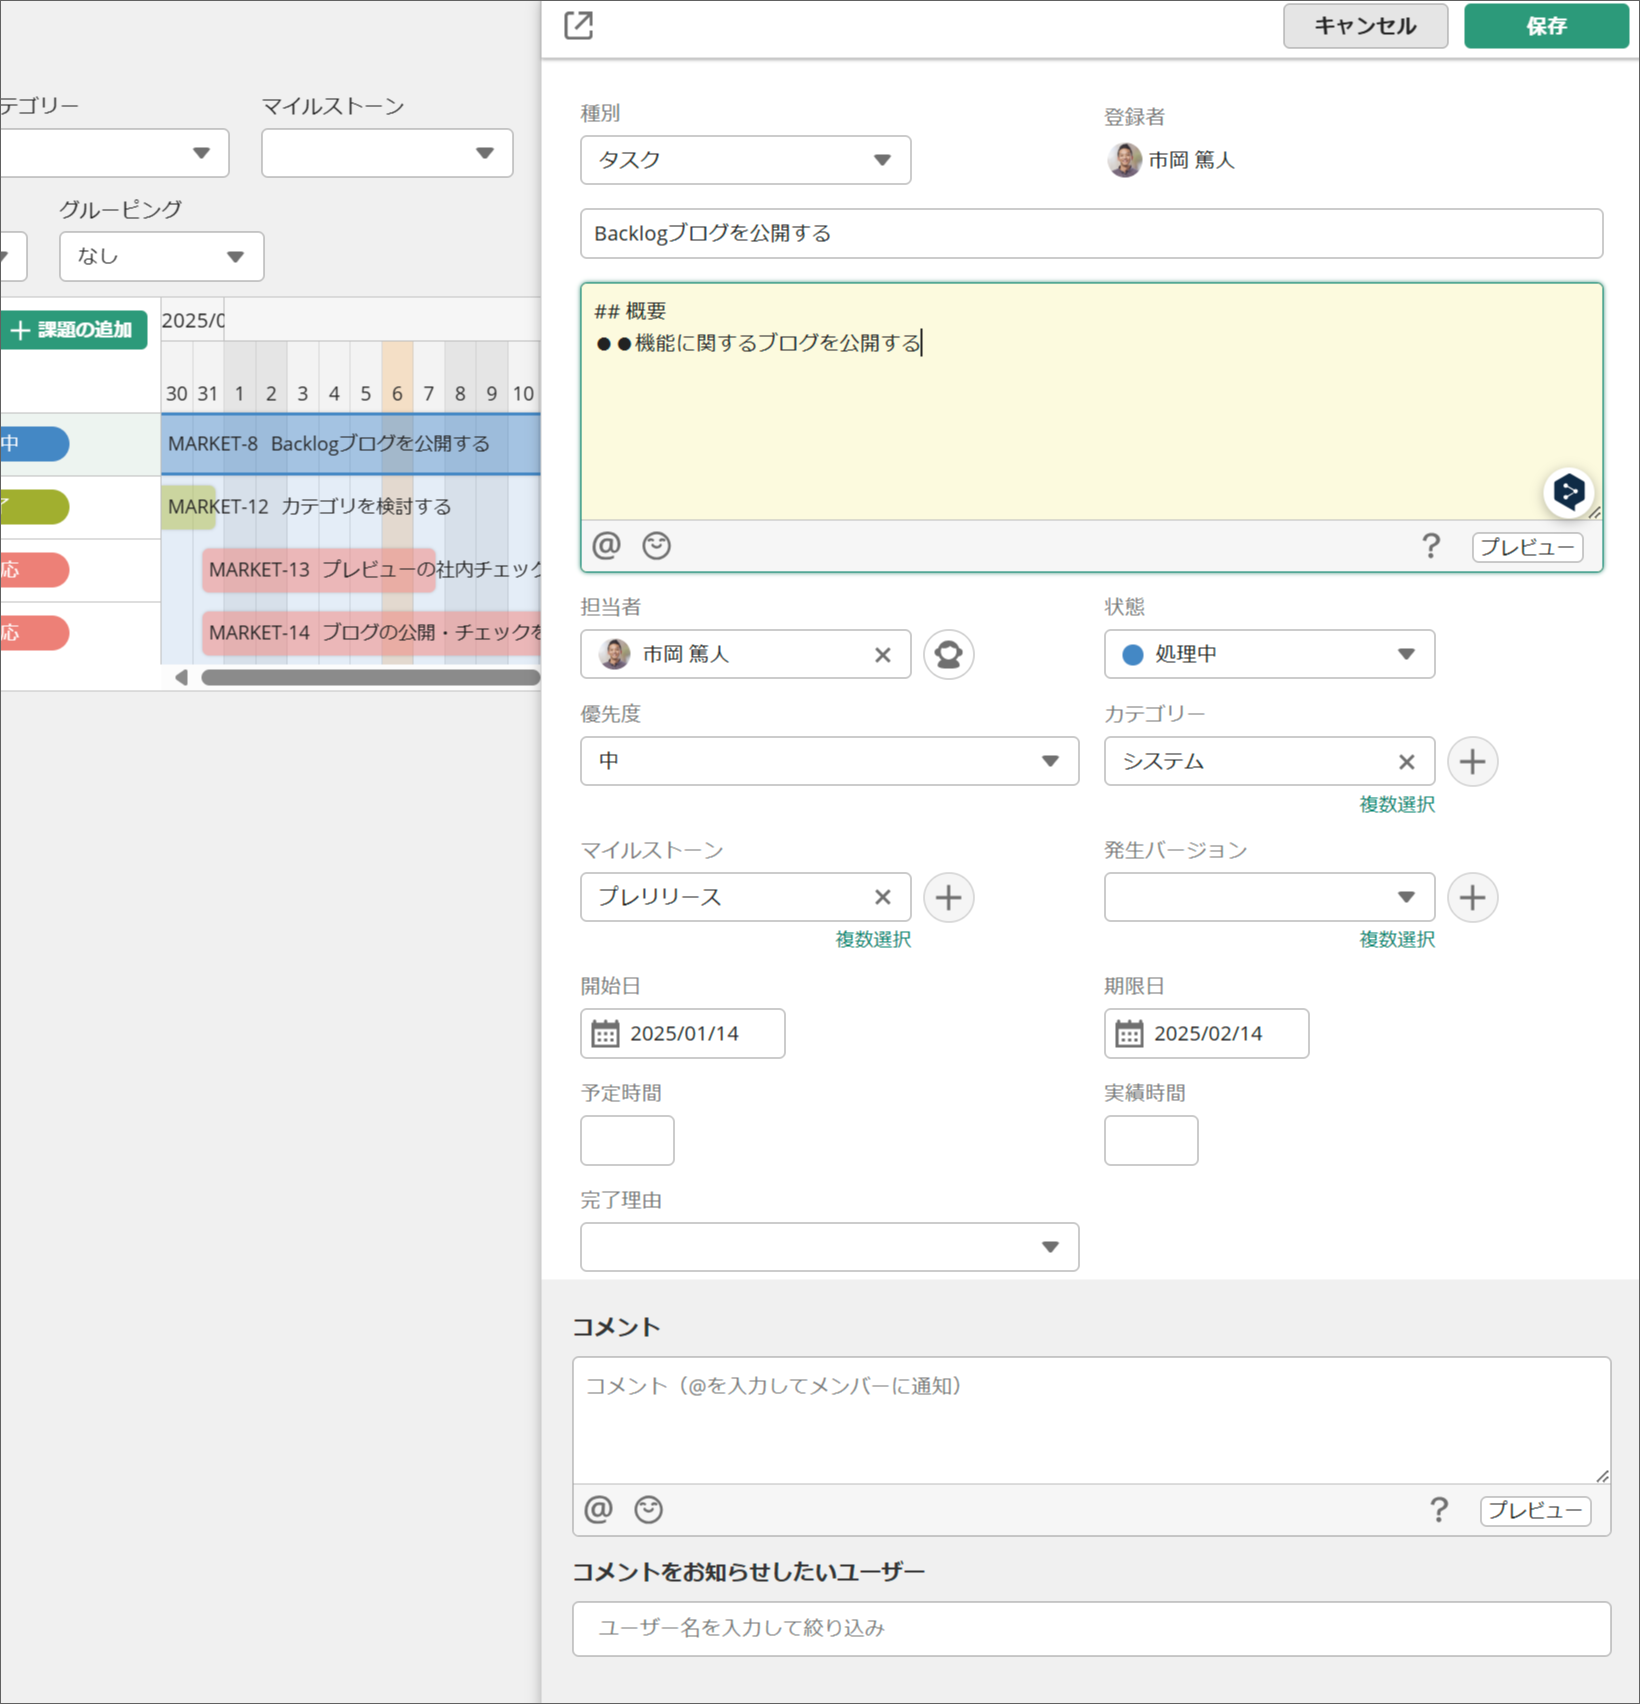Open emoji picker in comment box
The image size is (1640, 1704).
648,1509
